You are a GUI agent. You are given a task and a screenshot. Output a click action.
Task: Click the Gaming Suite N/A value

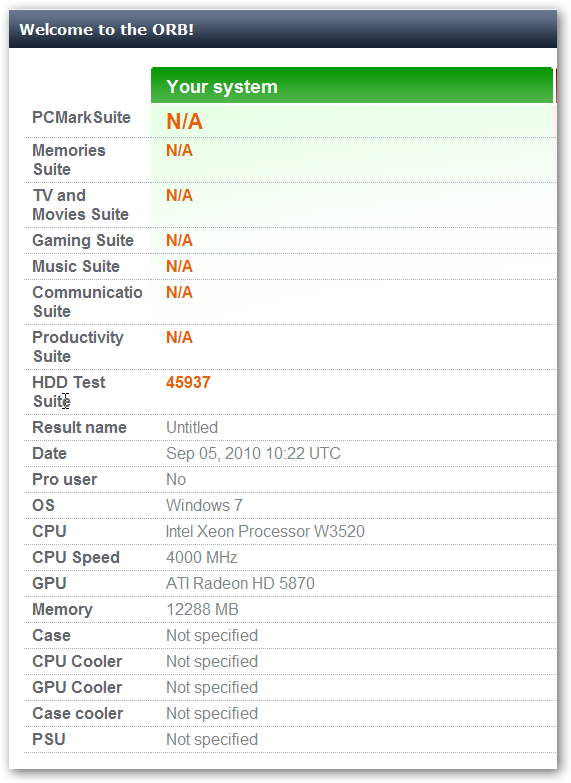coord(179,240)
